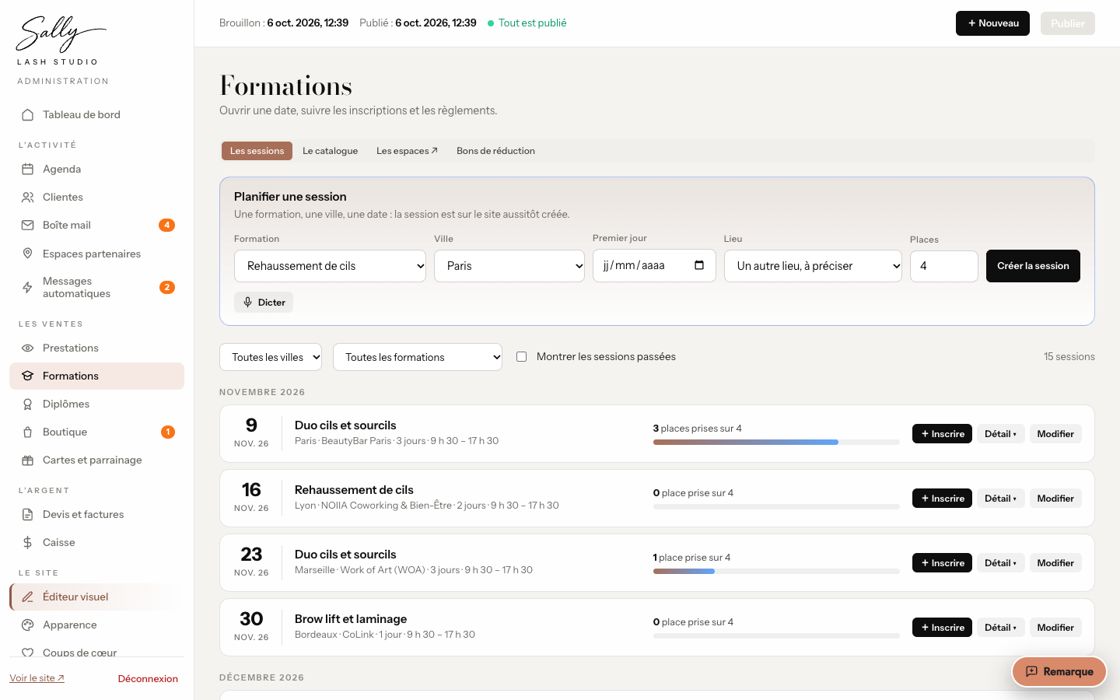The height and width of the screenshot is (700, 1120).
Task: Click Modifier for Rehaussement de cils Lyon
Action: click(1055, 499)
